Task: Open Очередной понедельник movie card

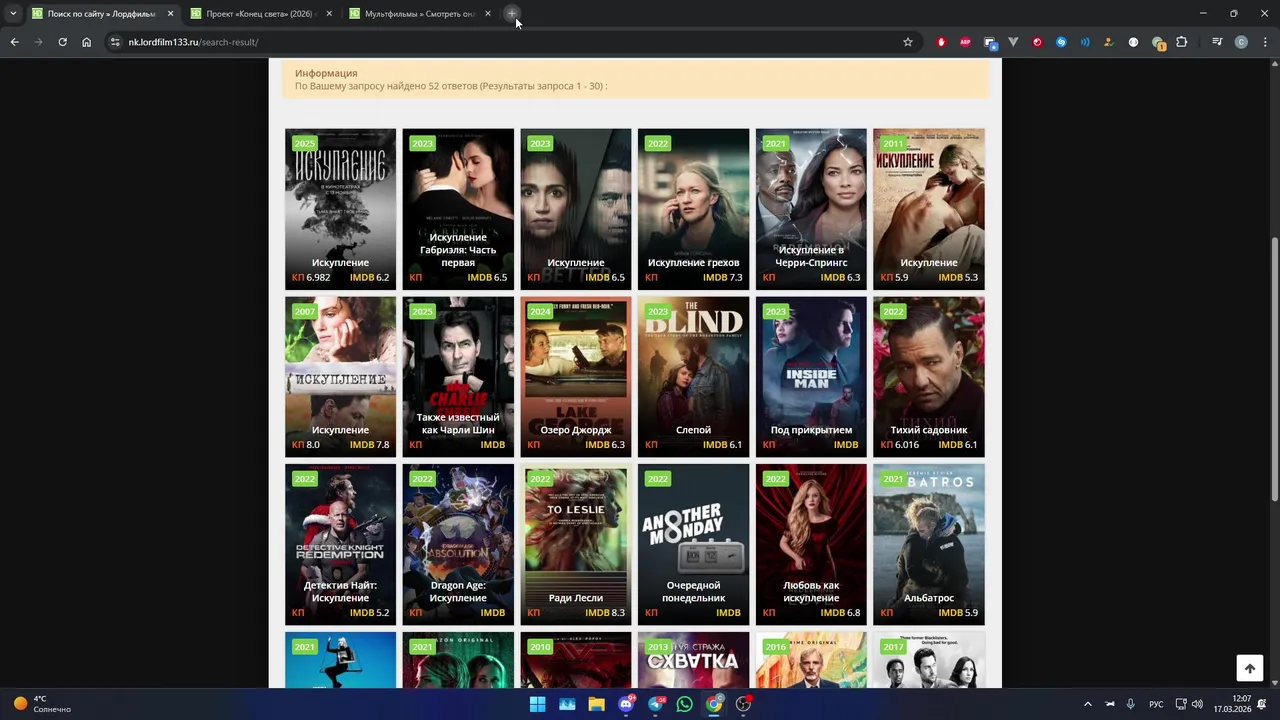Action: (693, 545)
